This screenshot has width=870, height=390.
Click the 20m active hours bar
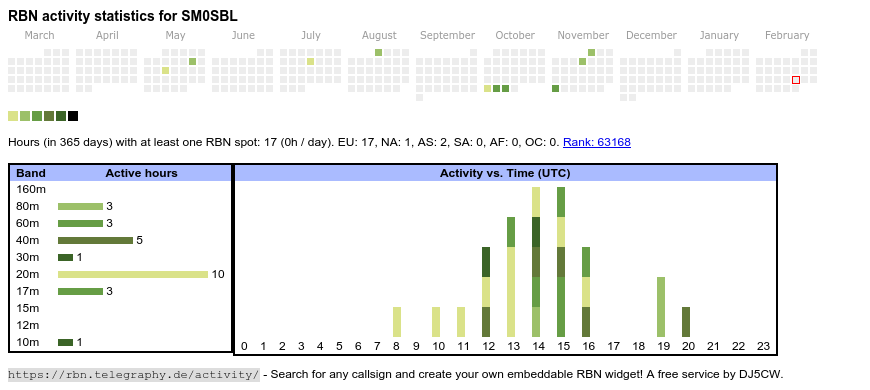pos(133,275)
